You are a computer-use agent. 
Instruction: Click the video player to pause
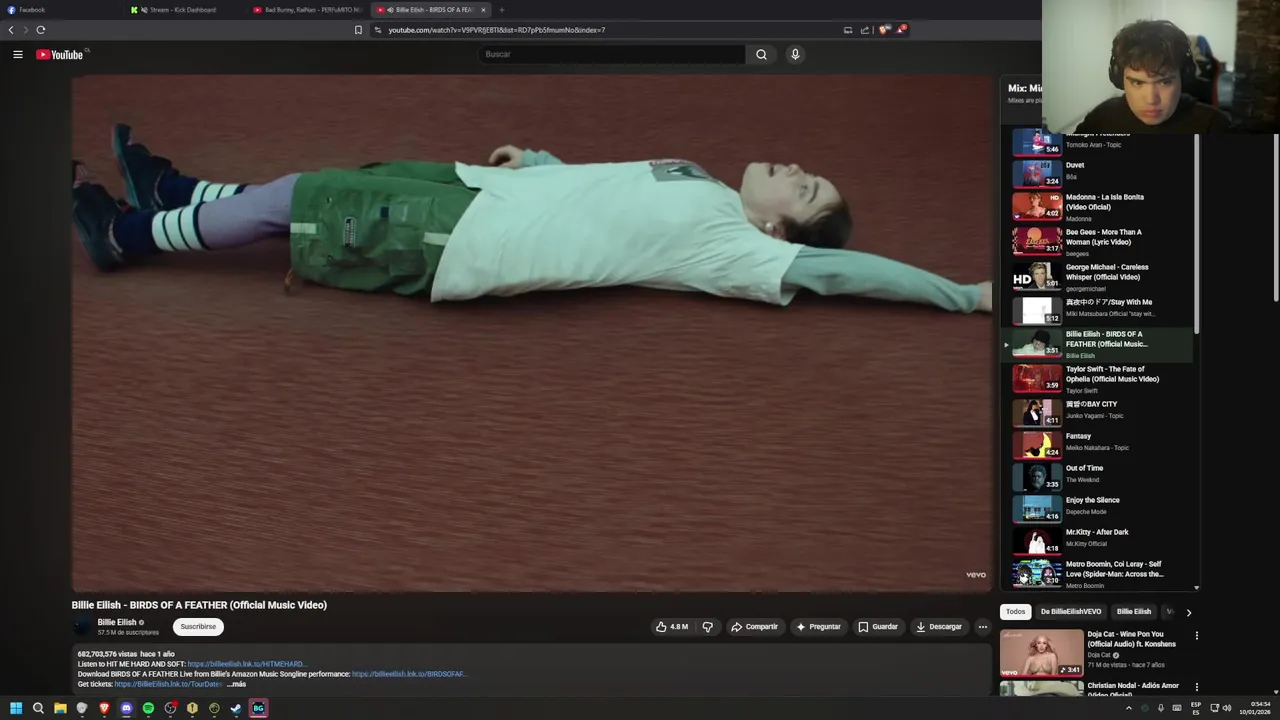(x=532, y=333)
